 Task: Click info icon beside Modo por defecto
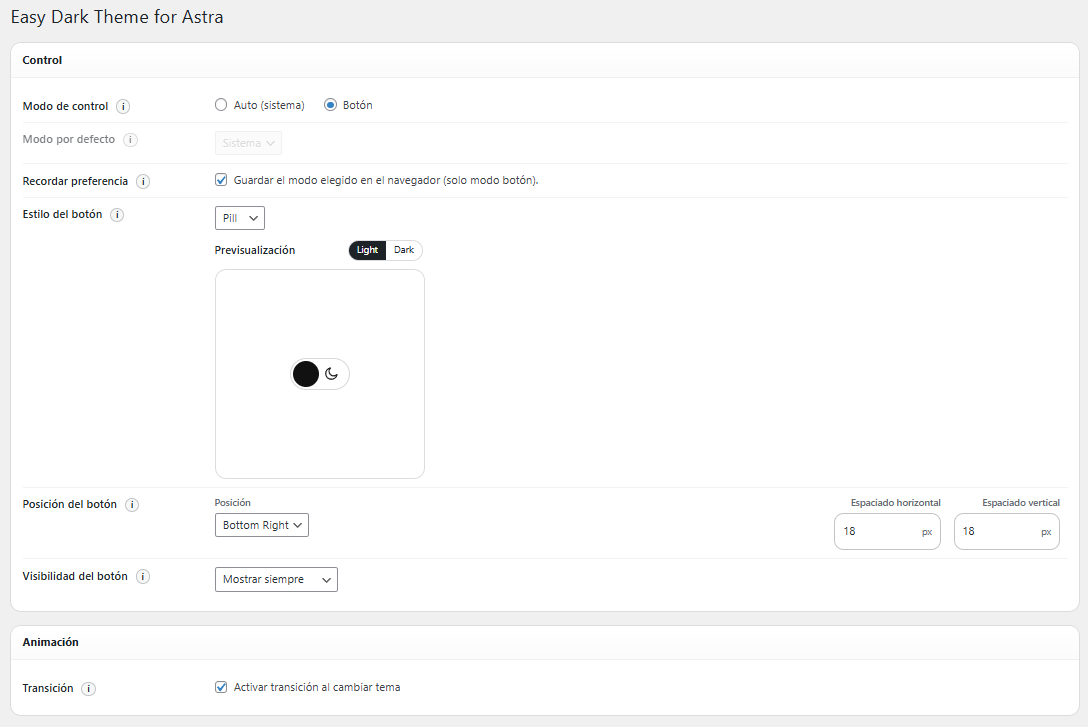130,140
